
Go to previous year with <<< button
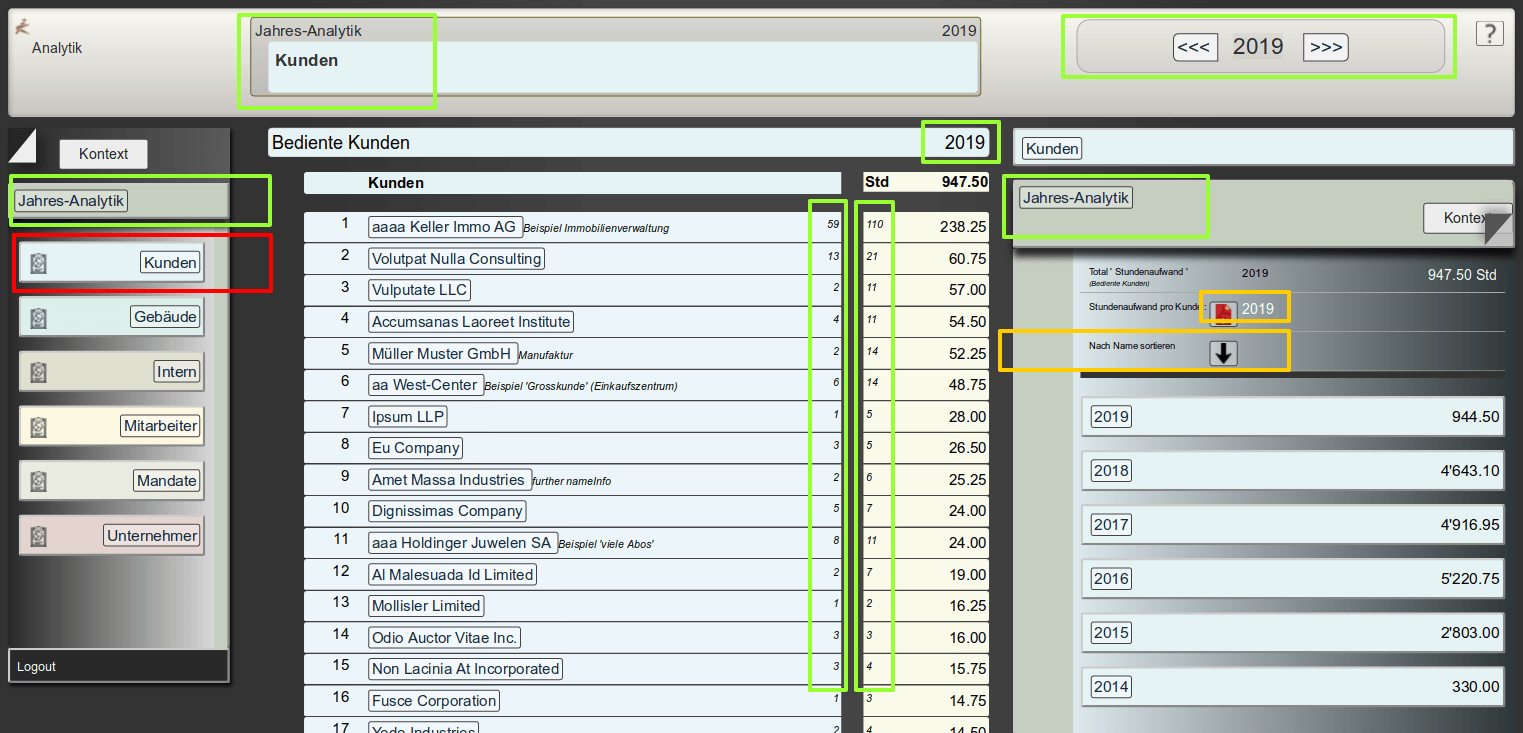click(x=1194, y=47)
